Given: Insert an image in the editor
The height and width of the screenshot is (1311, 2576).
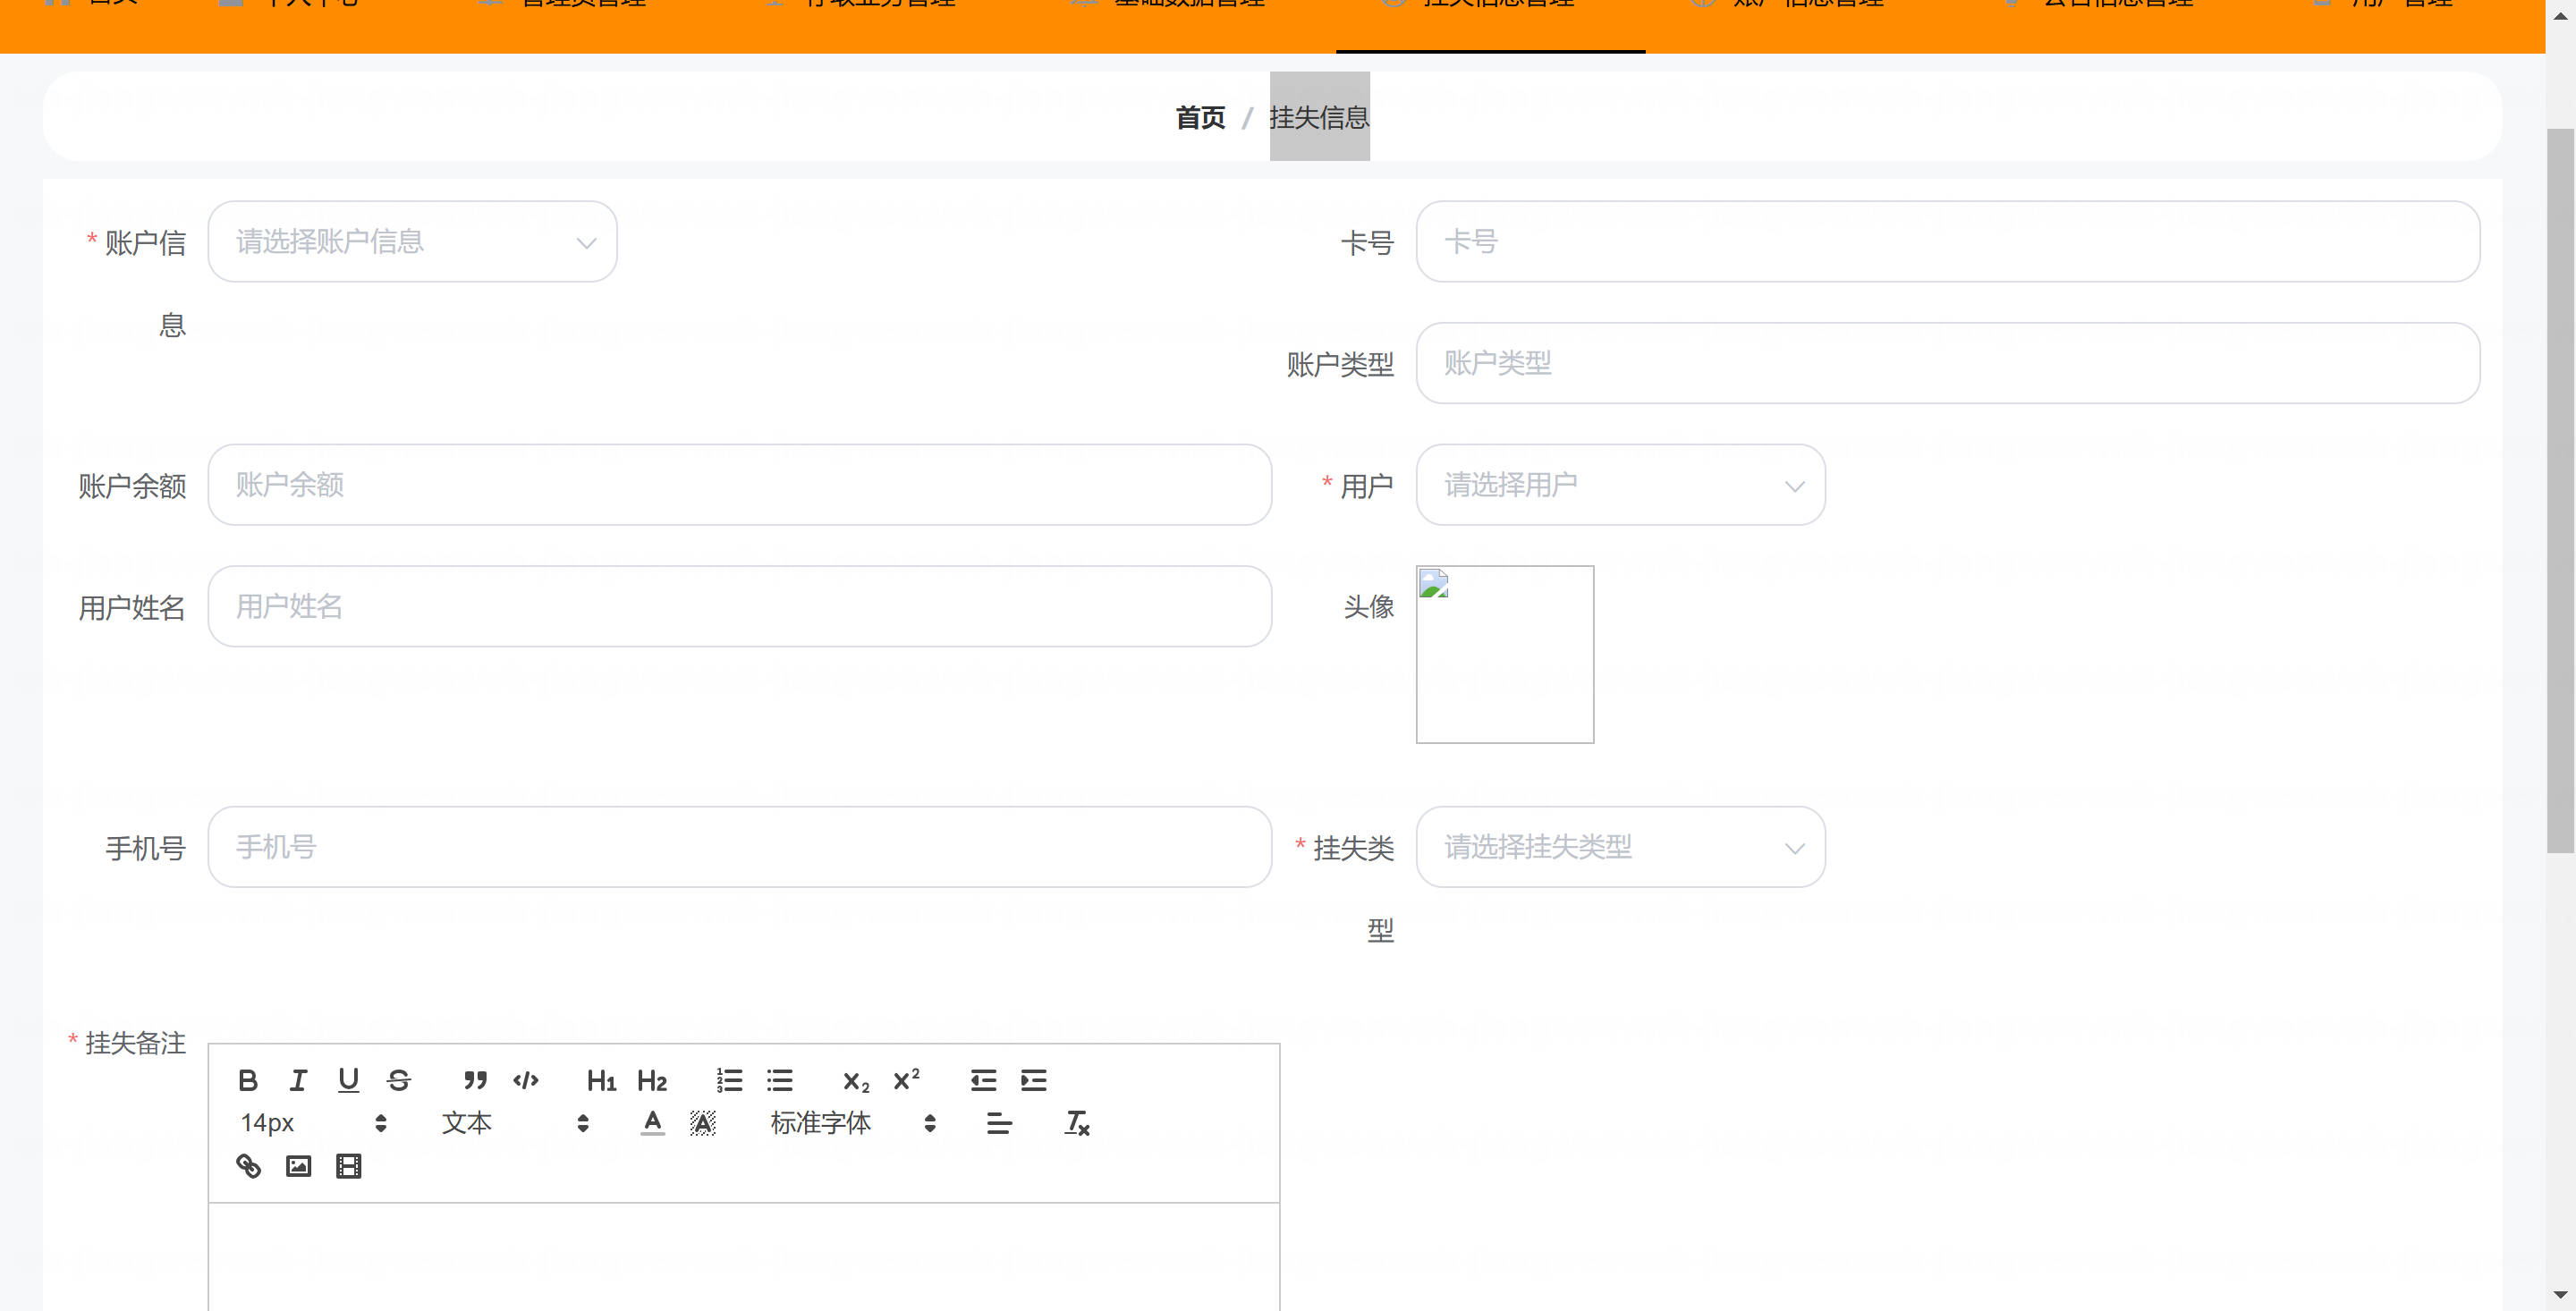Looking at the screenshot, I should (x=298, y=1166).
